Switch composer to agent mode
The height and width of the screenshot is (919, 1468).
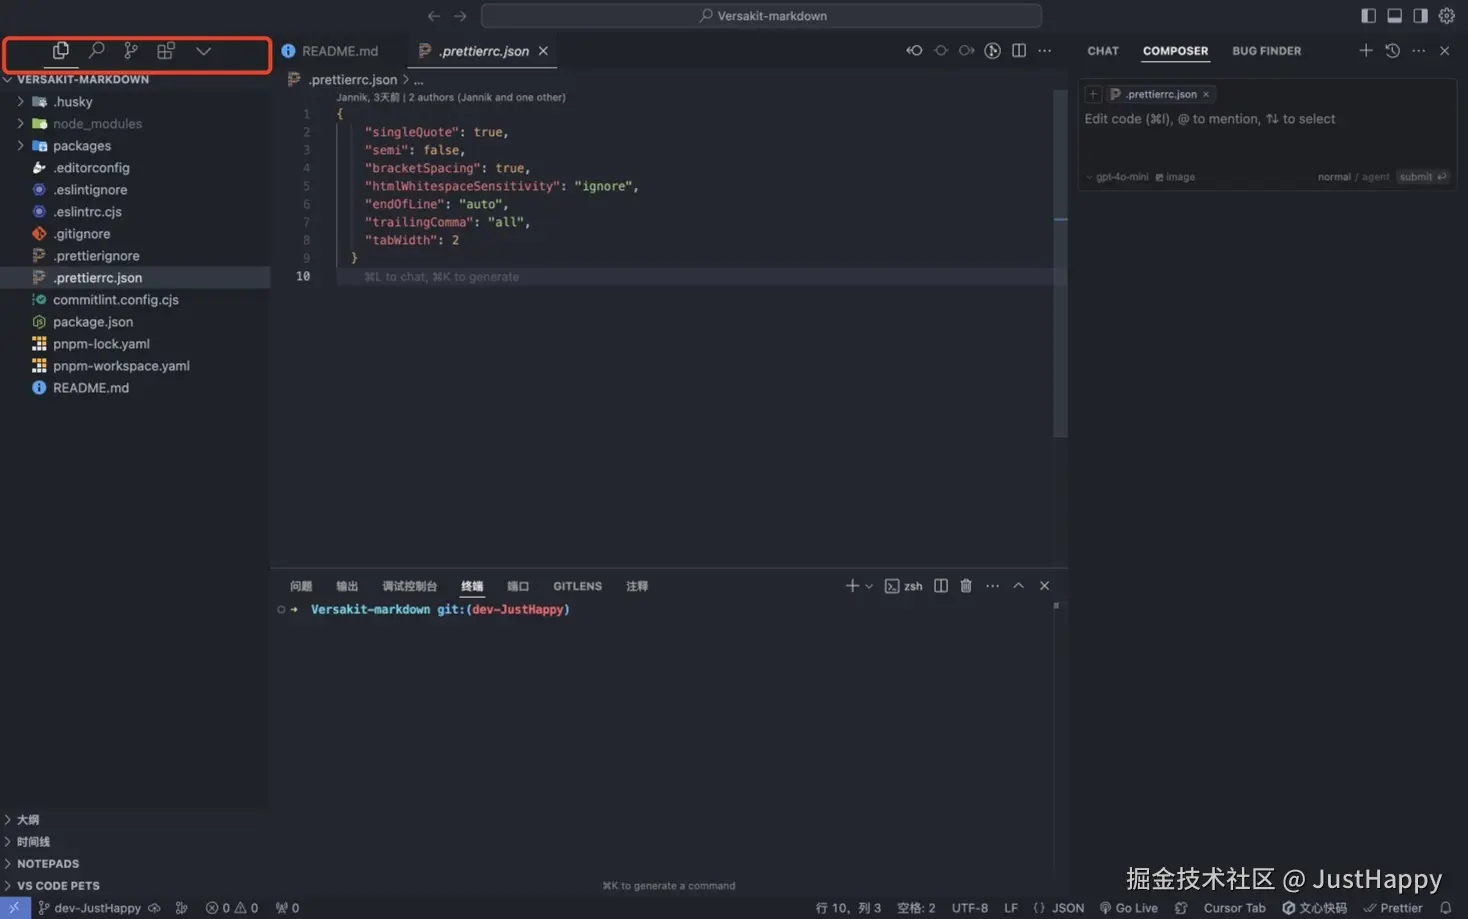[x=1376, y=177]
